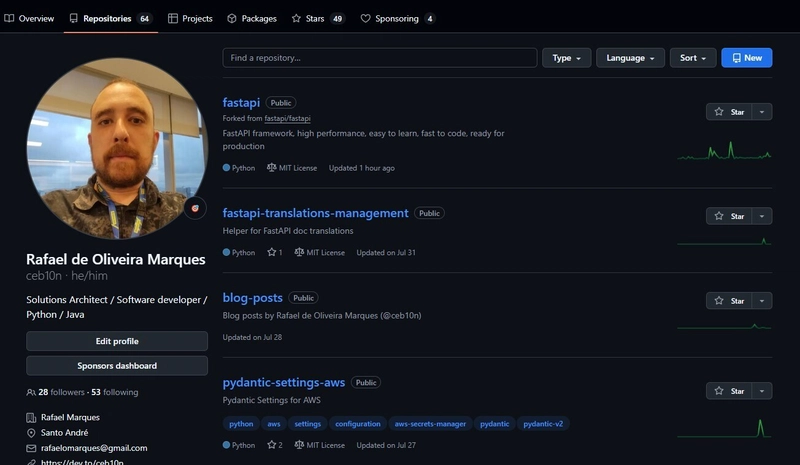The width and height of the screenshot is (800, 465).
Task: Star the fastapi repository
Action: pyautogui.click(x=729, y=112)
